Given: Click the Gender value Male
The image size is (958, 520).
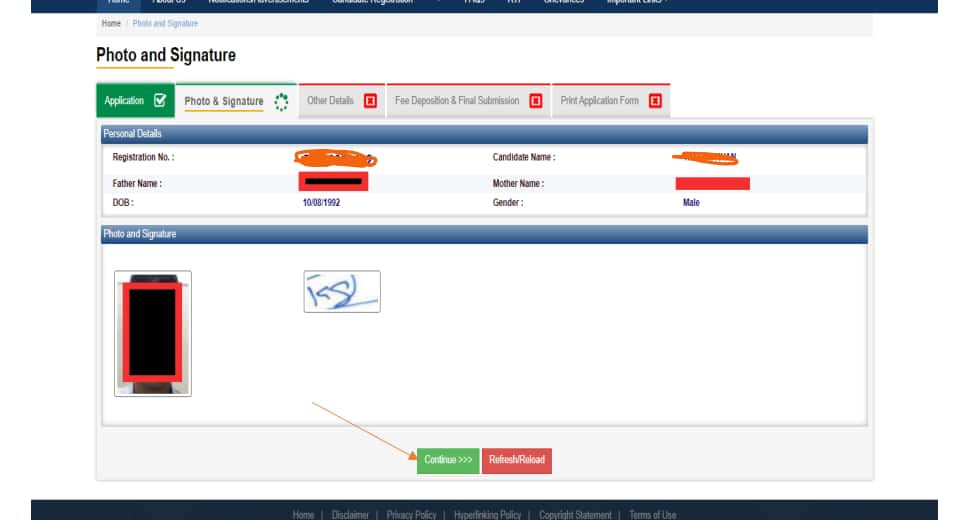Looking at the screenshot, I should tap(691, 202).
